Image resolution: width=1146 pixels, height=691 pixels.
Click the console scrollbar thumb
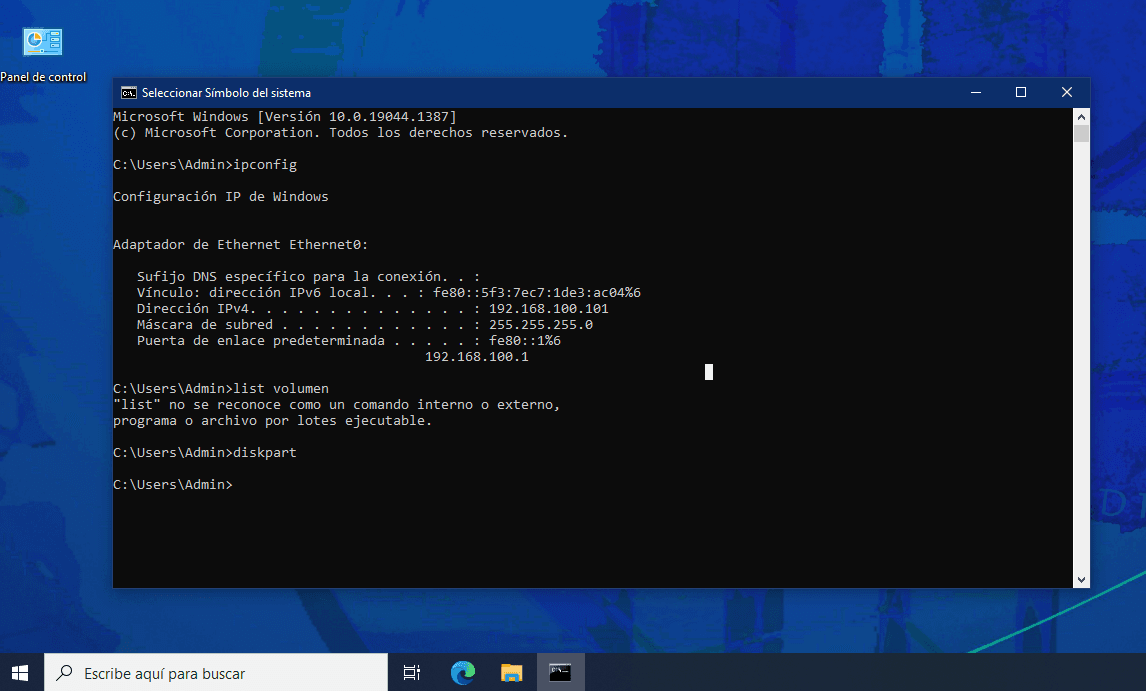(x=1081, y=134)
